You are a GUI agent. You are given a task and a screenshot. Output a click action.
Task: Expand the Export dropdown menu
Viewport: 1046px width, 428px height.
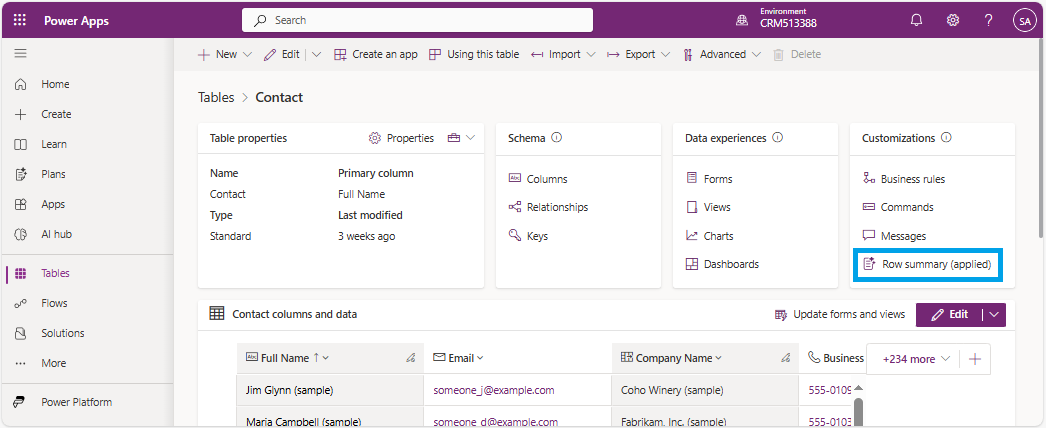tap(639, 54)
